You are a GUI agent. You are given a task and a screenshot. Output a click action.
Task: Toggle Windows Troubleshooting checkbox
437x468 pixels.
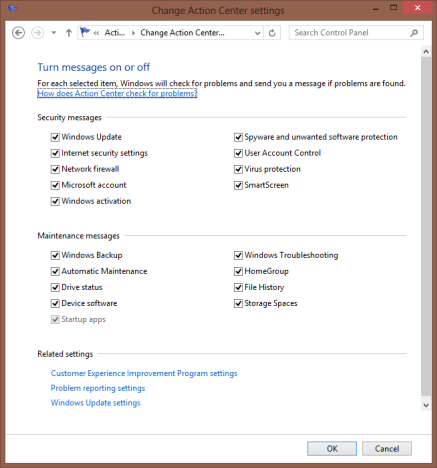tap(238, 255)
